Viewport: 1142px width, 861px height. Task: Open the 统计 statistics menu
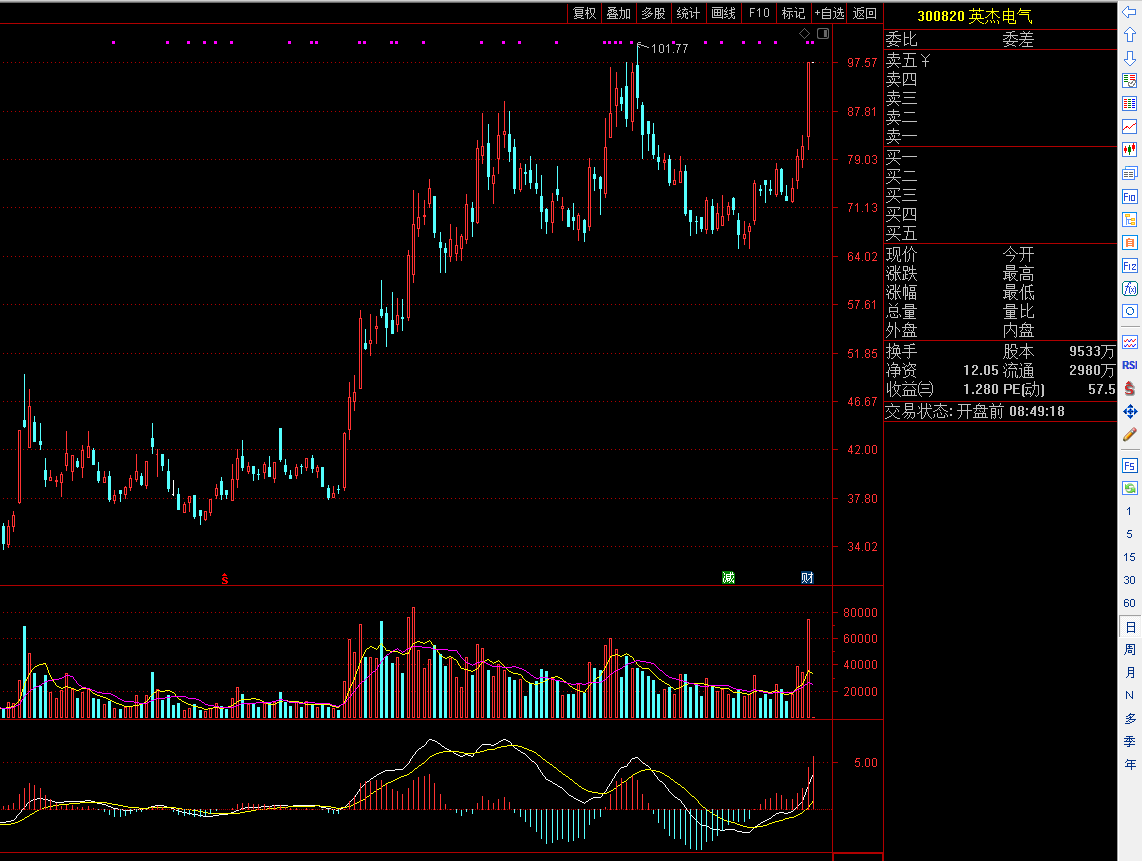click(x=688, y=13)
